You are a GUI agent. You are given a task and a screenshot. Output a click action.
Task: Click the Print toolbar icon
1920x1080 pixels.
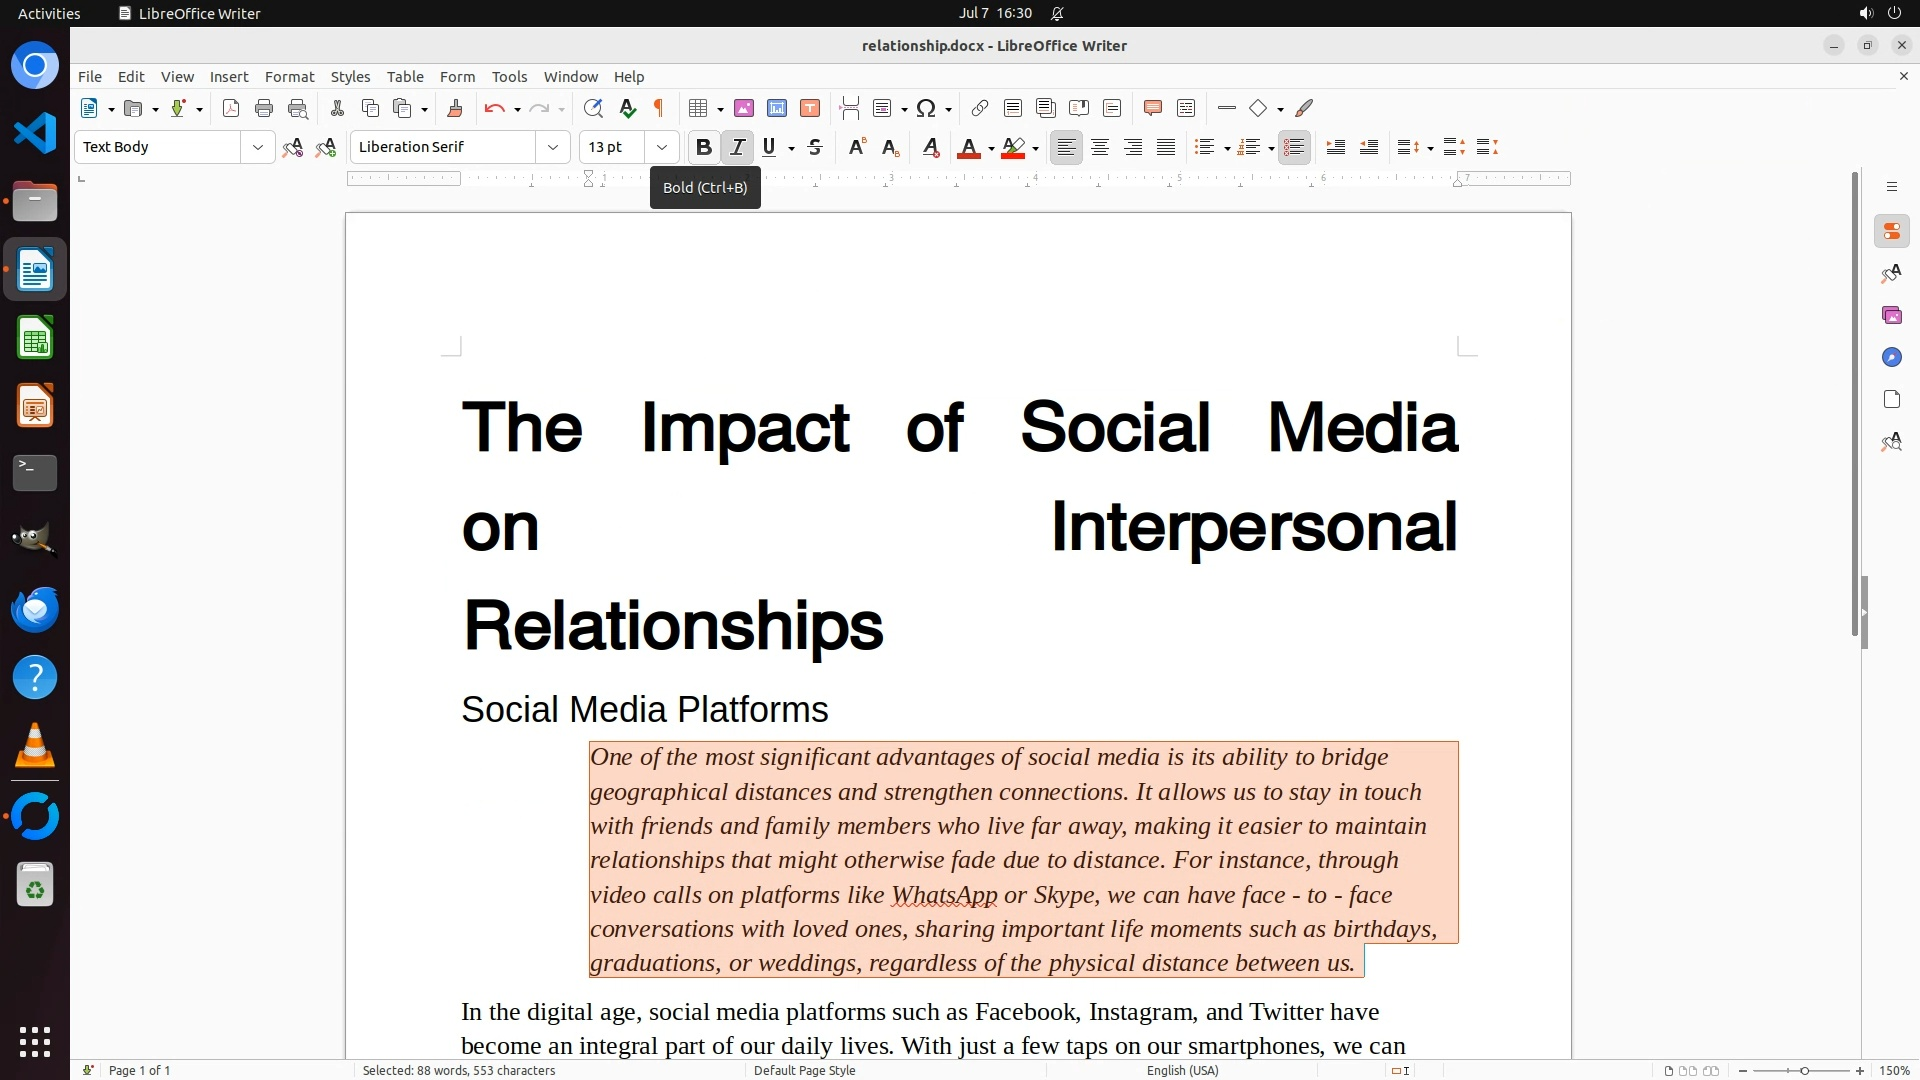(x=264, y=108)
